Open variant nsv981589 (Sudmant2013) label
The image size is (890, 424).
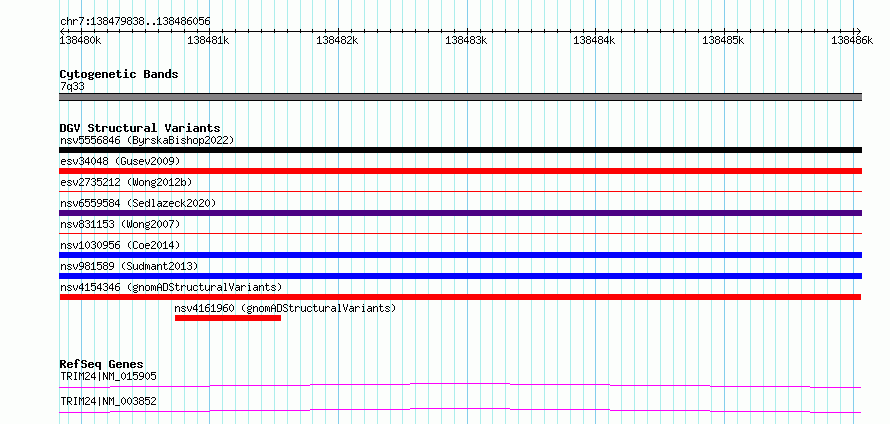[x=129, y=266]
